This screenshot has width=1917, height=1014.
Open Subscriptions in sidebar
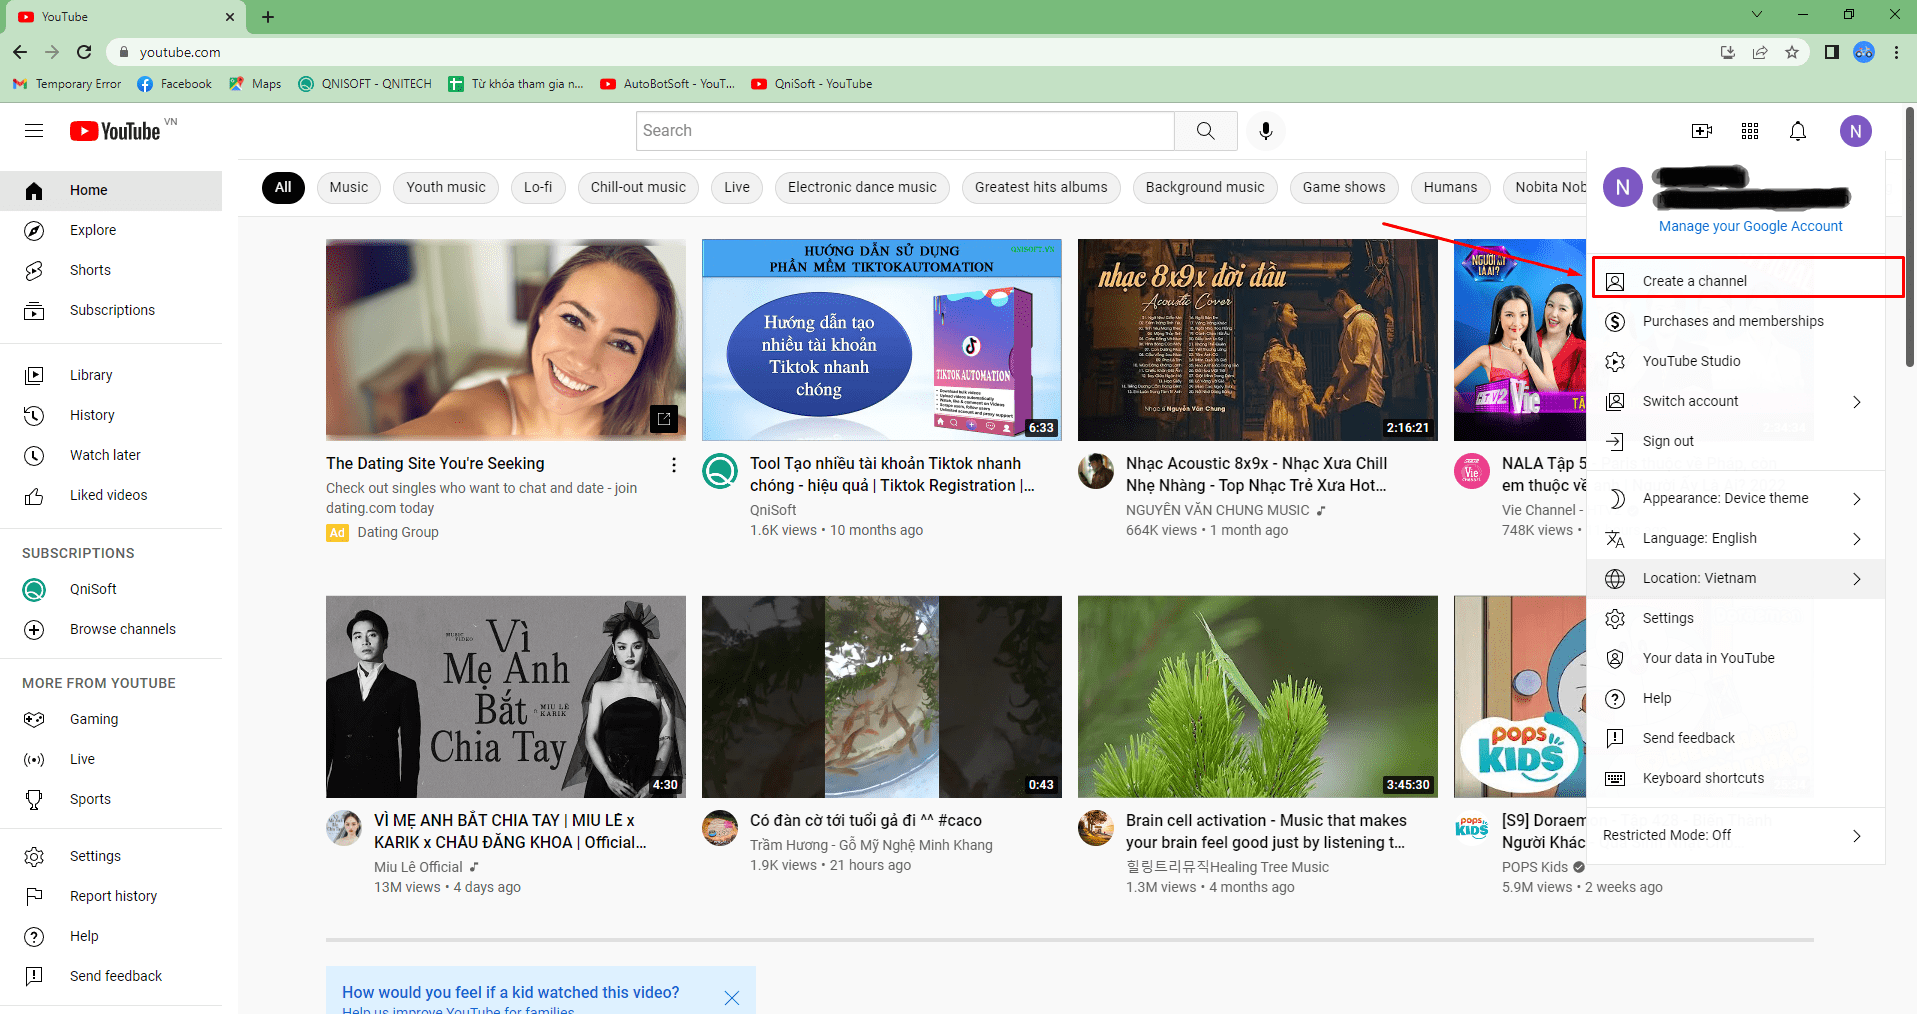click(x=111, y=310)
